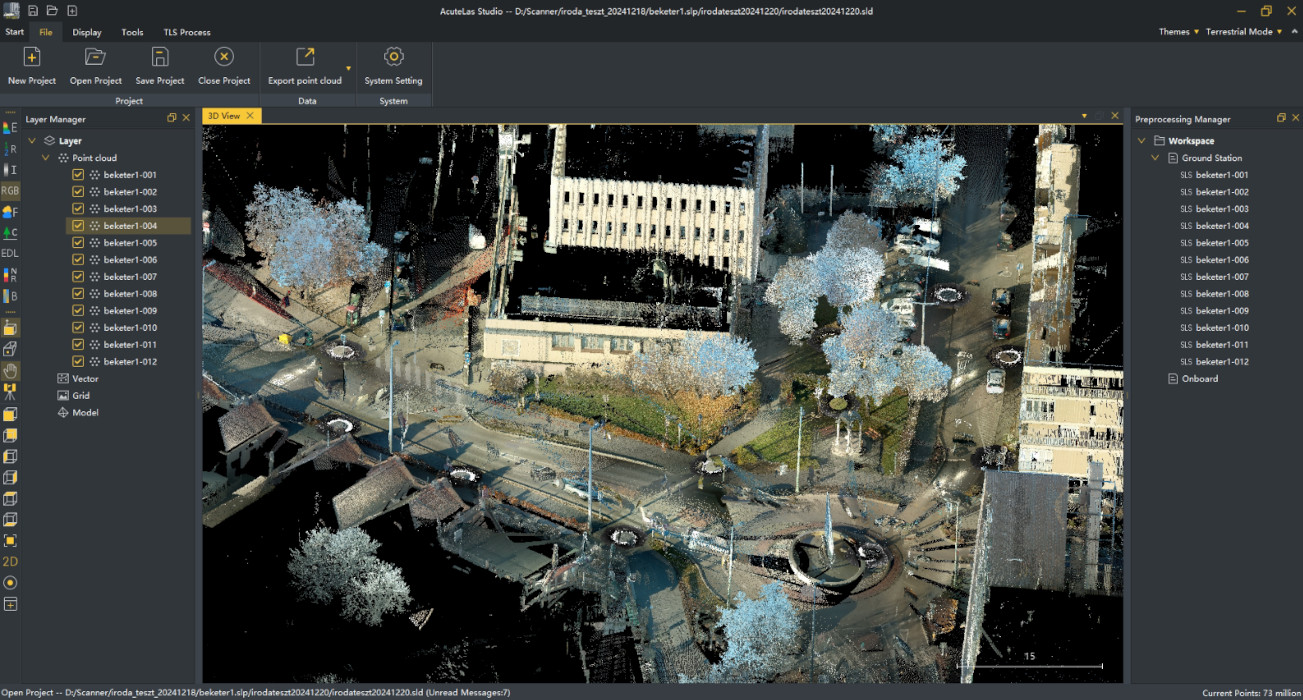Click the Close Project icon

pos(224,58)
